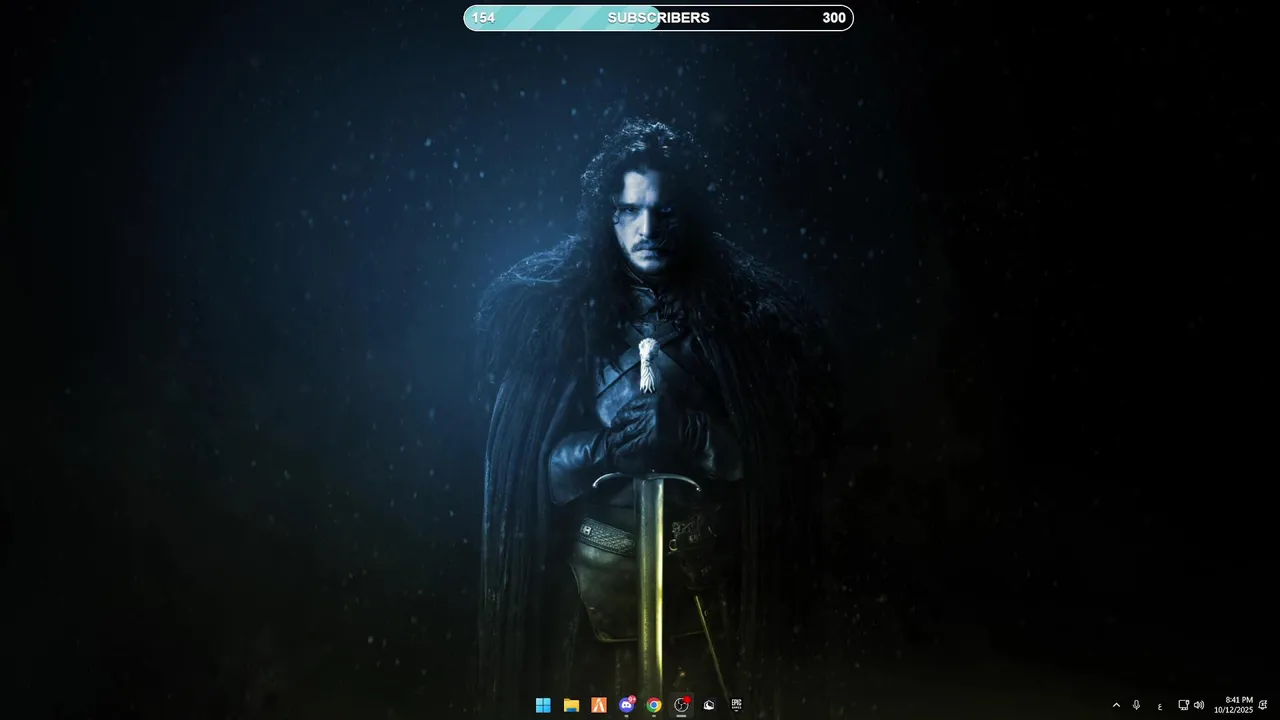
Task: Open the white dinosaur-head app icon
Action: (709, 705)
